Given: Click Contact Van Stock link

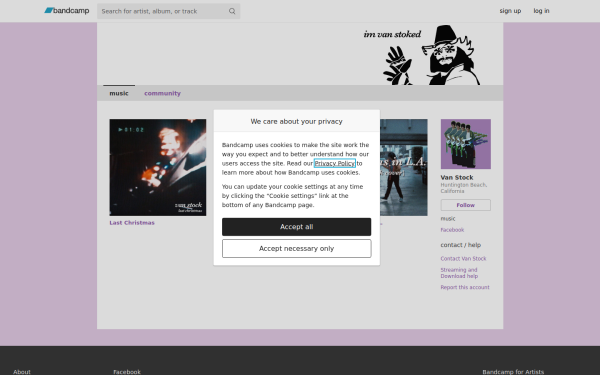Looking at the screenshot, I should [463, 259].
